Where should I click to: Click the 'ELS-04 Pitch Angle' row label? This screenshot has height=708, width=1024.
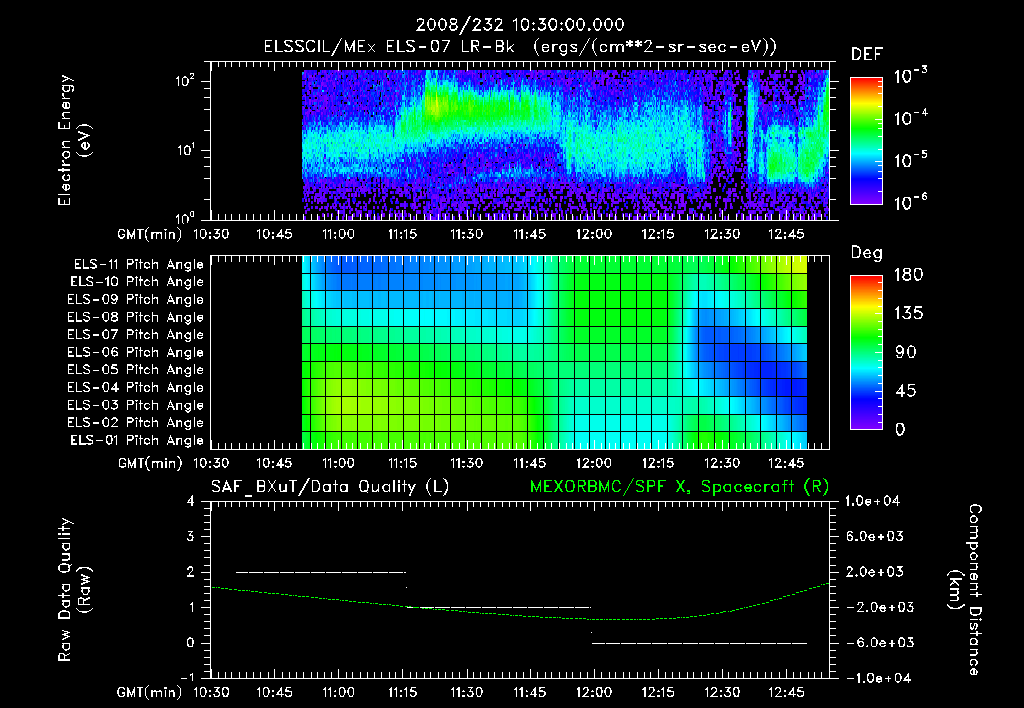tap(136, 387)
